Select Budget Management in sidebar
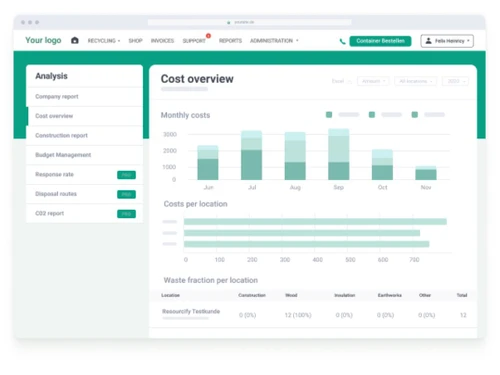 pyautogui.click(x=84, y=155)
